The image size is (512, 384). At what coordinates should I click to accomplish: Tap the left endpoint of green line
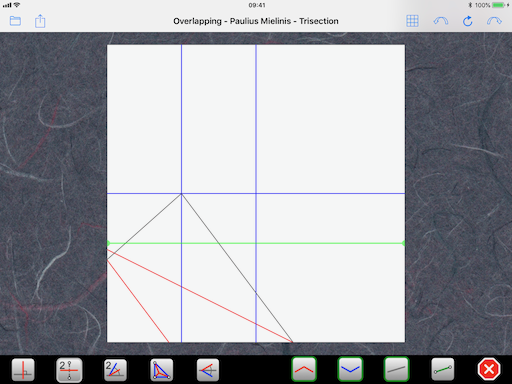pos(108,243)
